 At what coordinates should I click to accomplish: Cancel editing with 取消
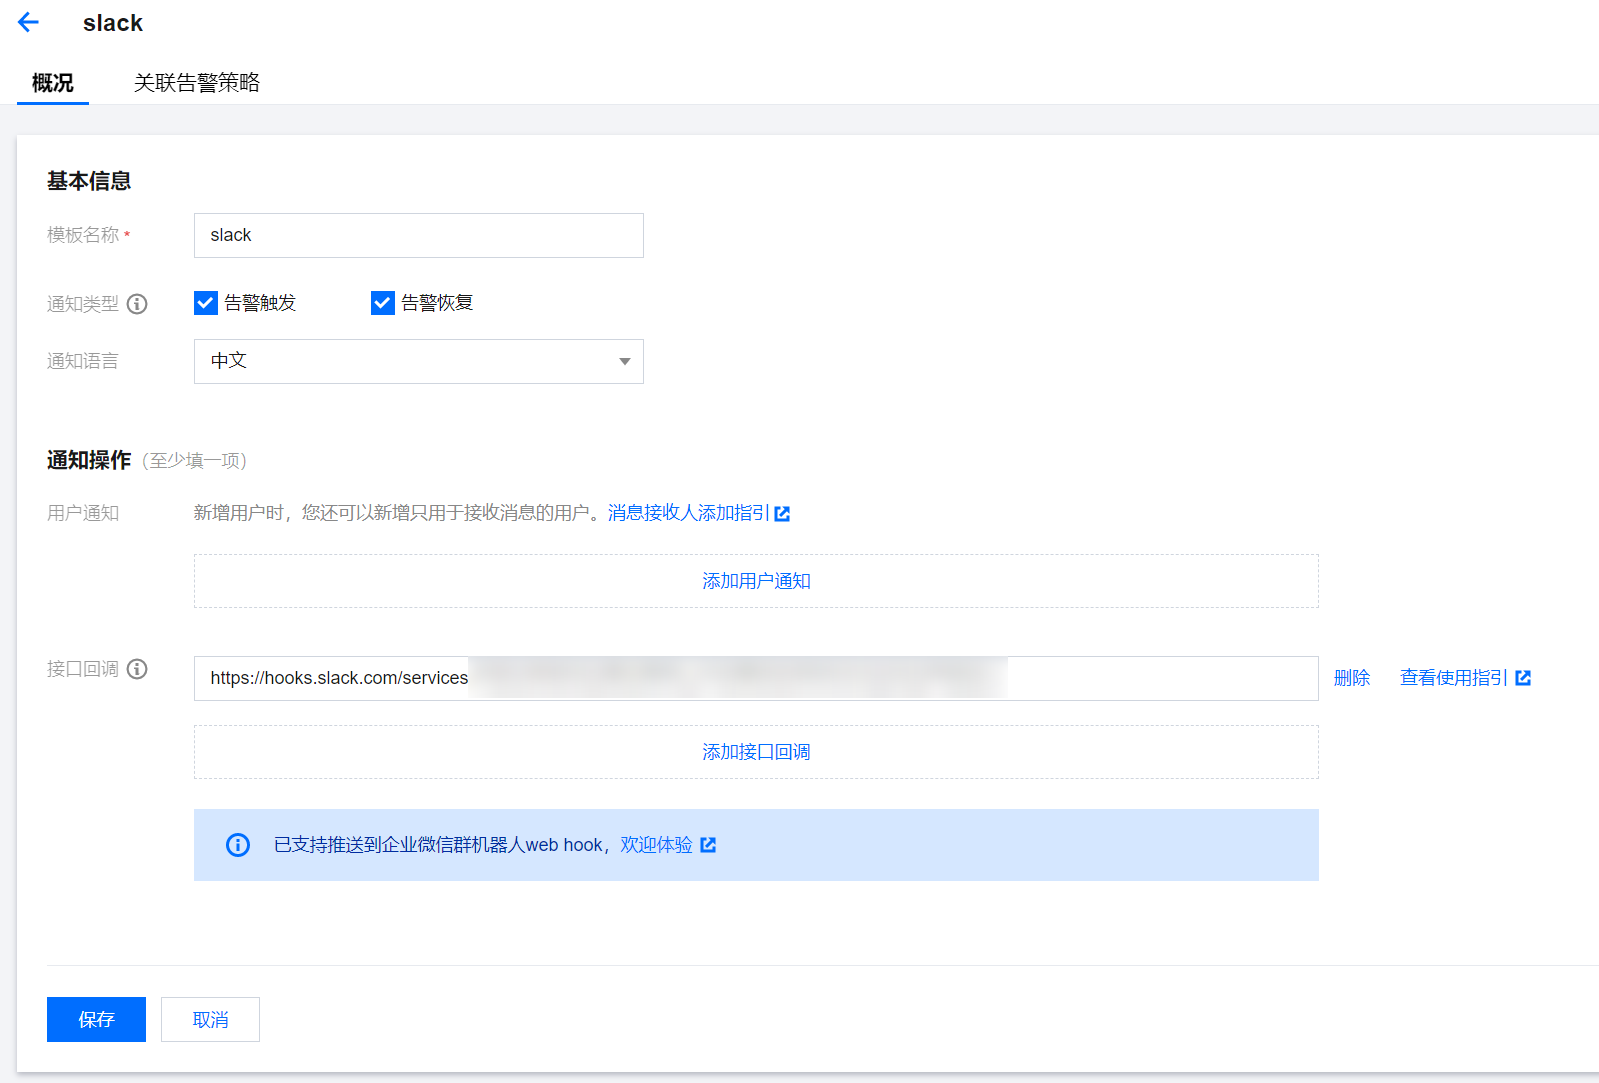(210, 1019)
